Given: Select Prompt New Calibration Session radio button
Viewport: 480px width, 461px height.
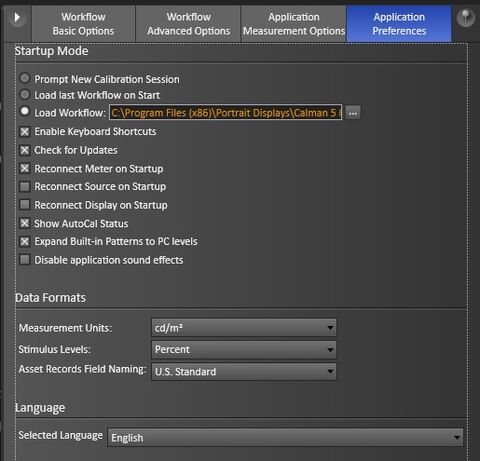Looking at the screenshot, I should pyautogui.click(x=25, y=79).
